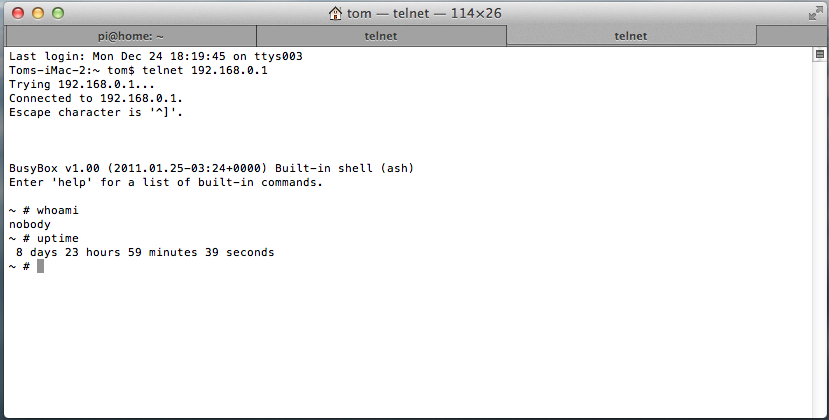Screen dimensions: 829x420
Task: Click the home folder icon in title bar
Action: coord(335,13)
